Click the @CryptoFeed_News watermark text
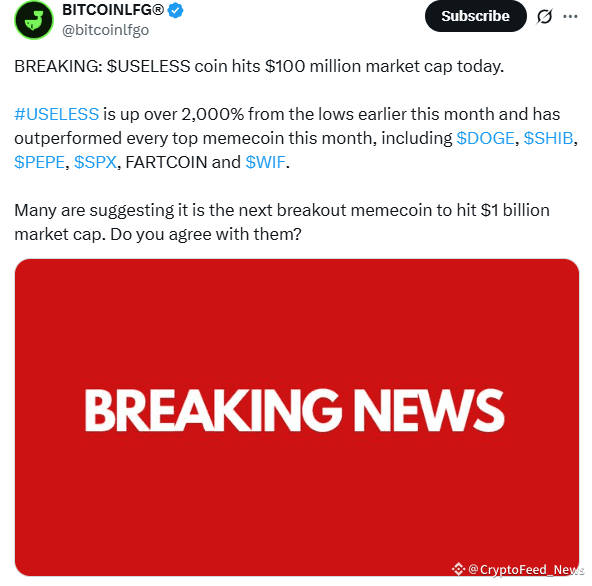The height and width of the screenshot is (586, 592). [x=526, y=569]
